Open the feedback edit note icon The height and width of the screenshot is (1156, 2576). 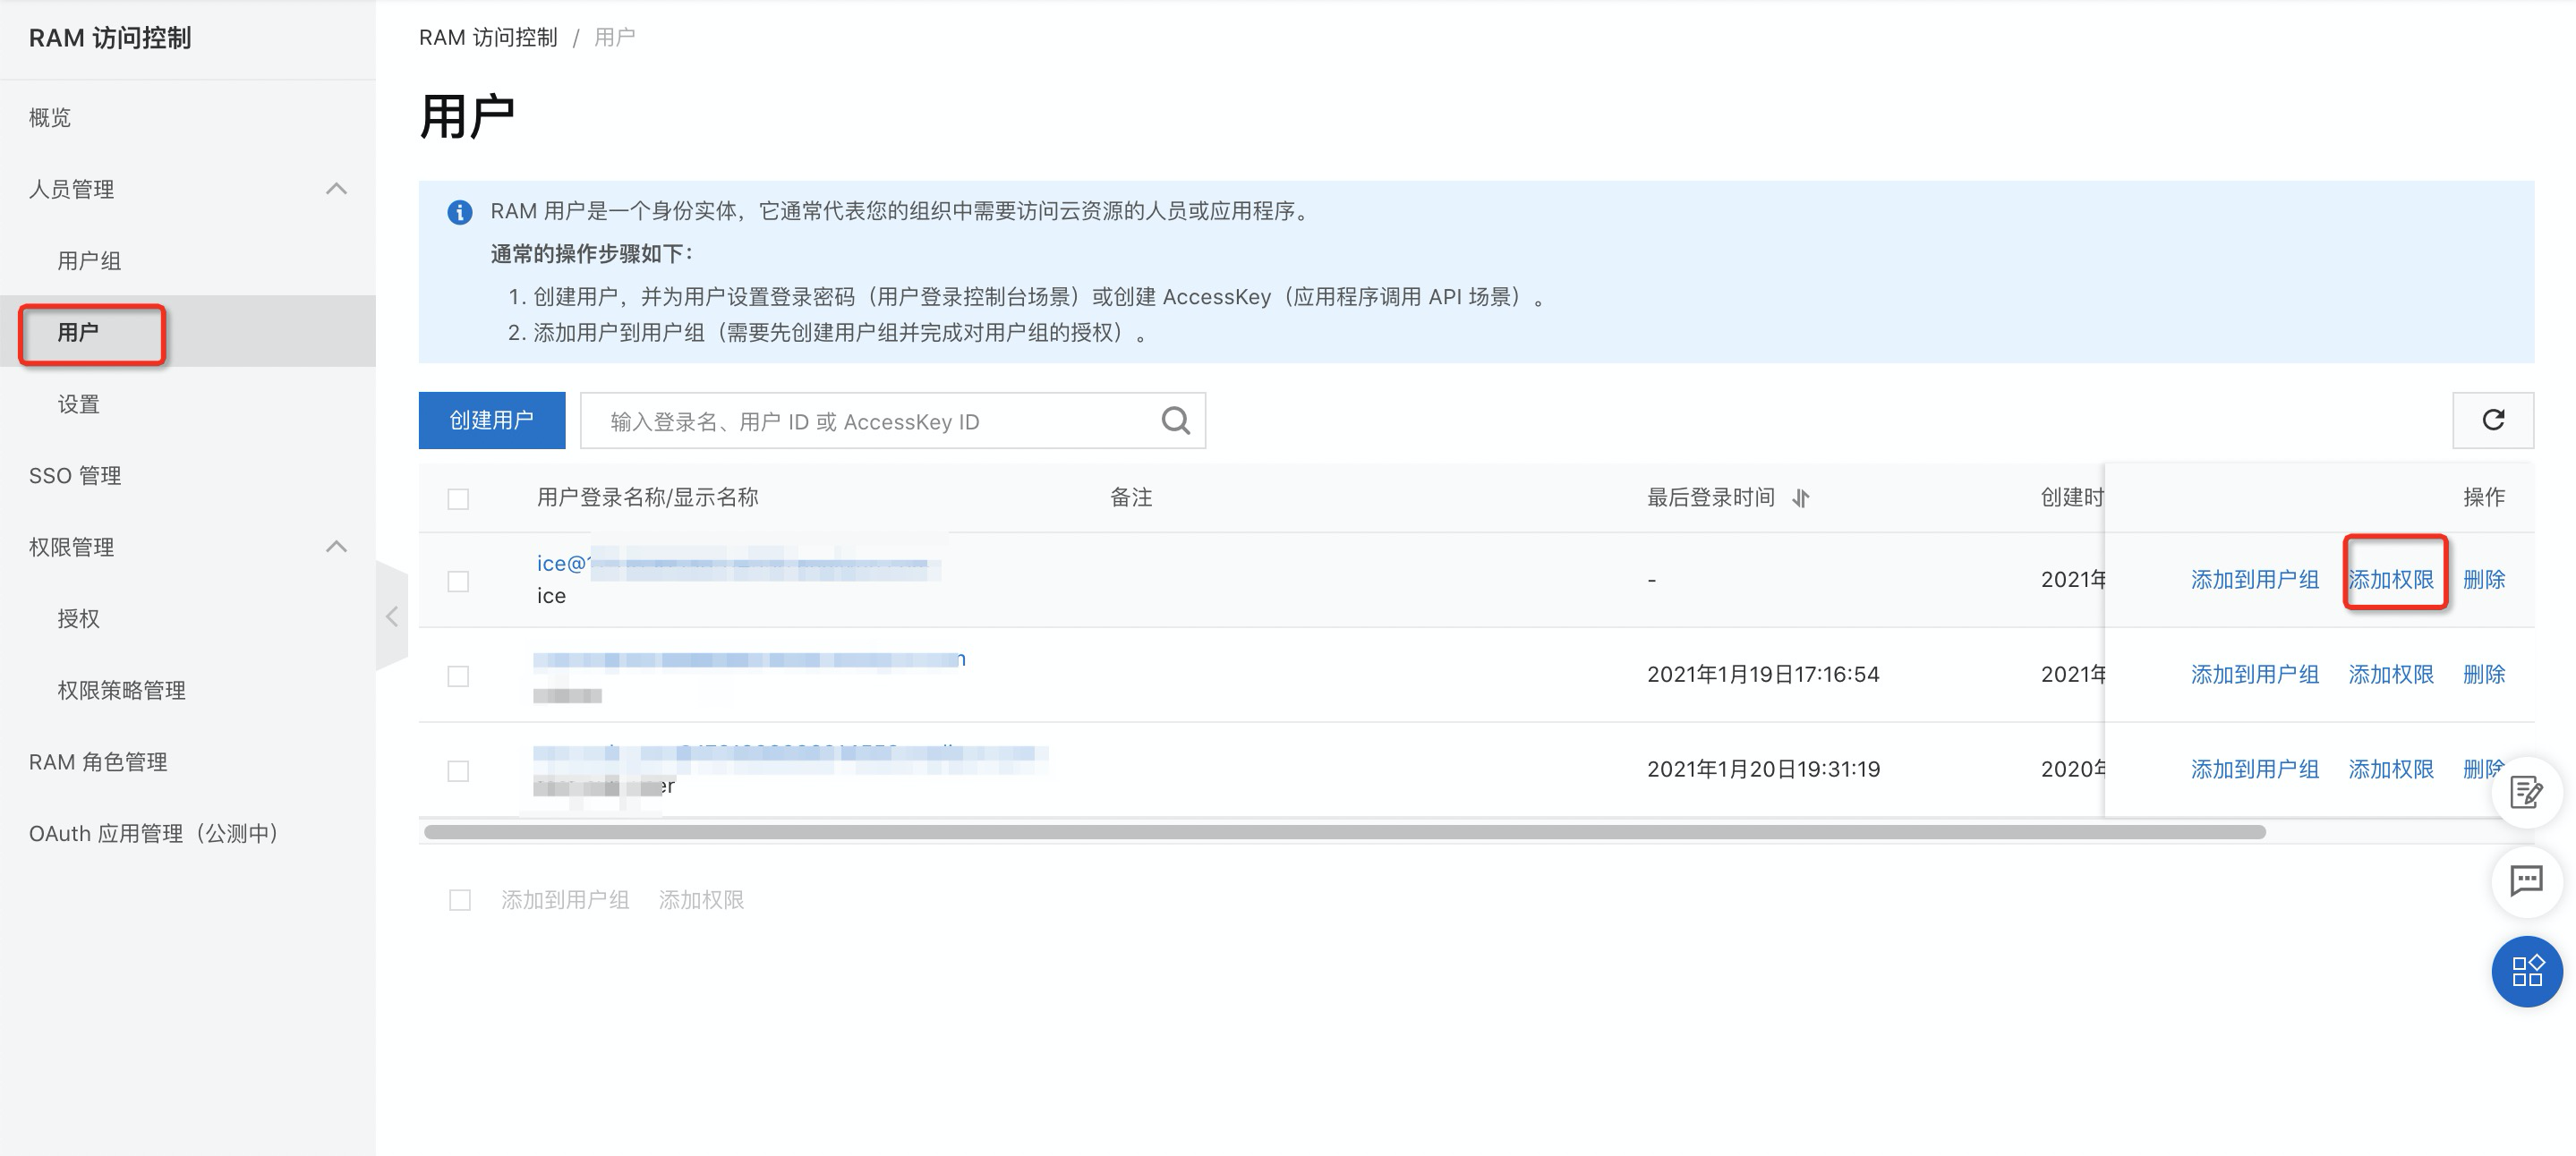(2526, 793)
